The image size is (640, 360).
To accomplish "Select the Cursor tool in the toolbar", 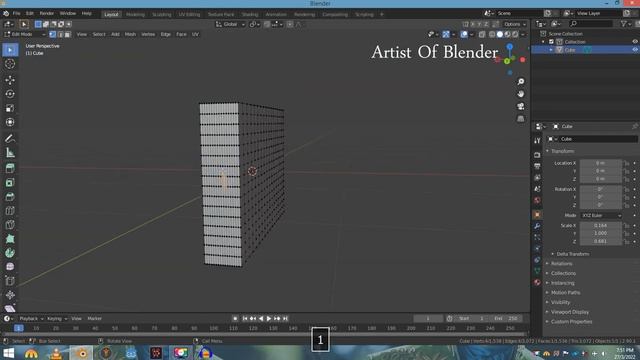I will point(10,64).
